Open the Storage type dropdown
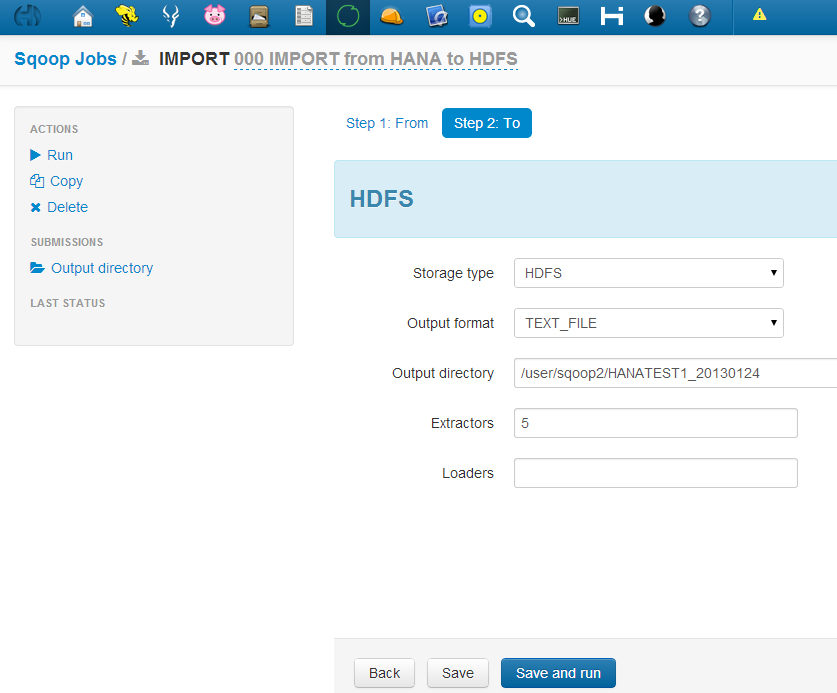Image resolution: width=837 pixels, height=693 pixels. pos(649,273)
